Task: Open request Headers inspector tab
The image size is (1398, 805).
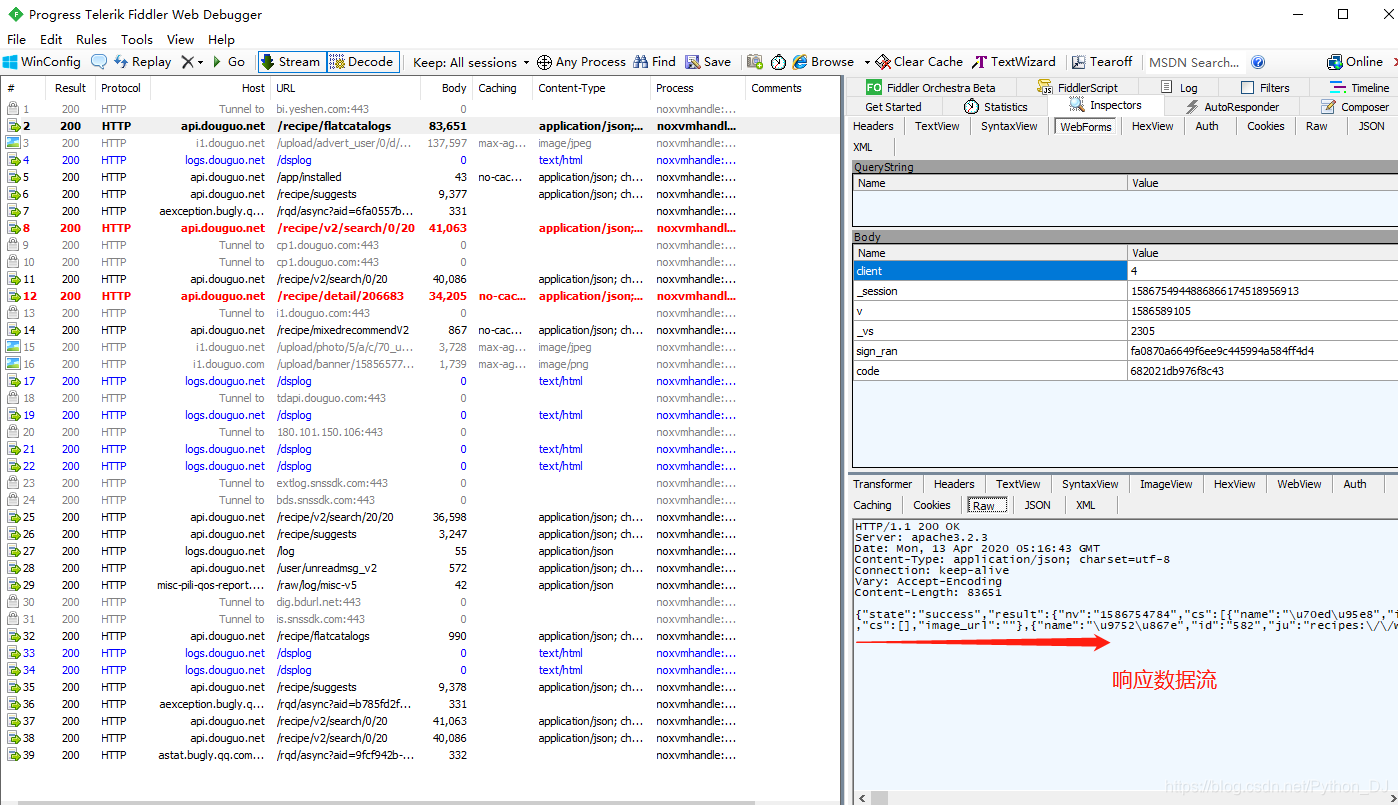Action: [x=873, y=126]
